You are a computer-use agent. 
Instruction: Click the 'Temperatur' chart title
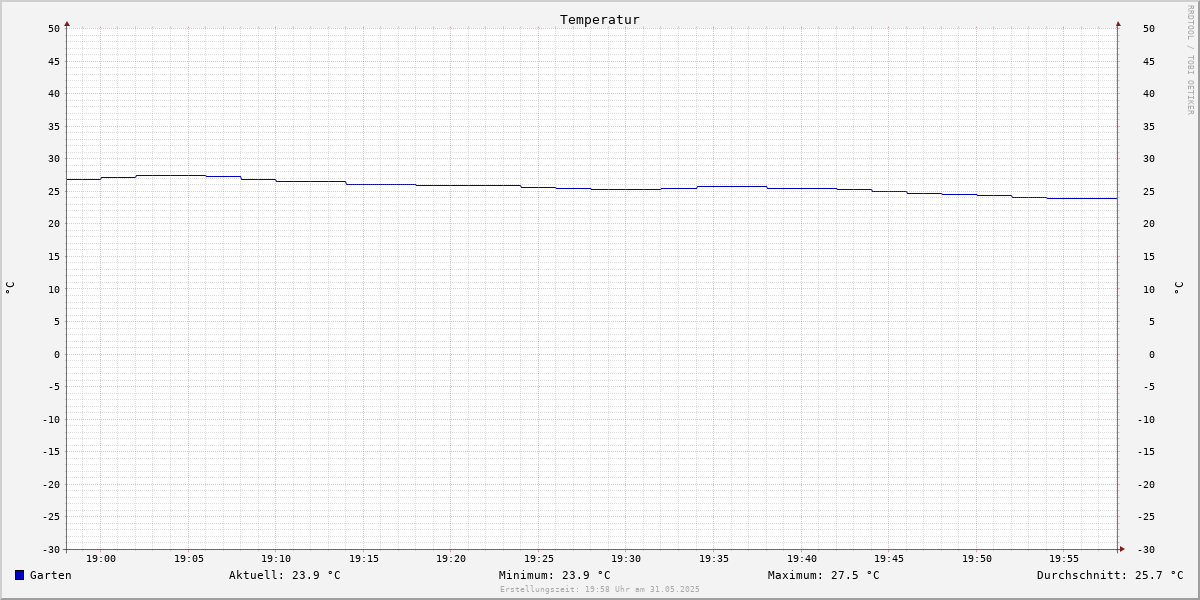(600, 19)
